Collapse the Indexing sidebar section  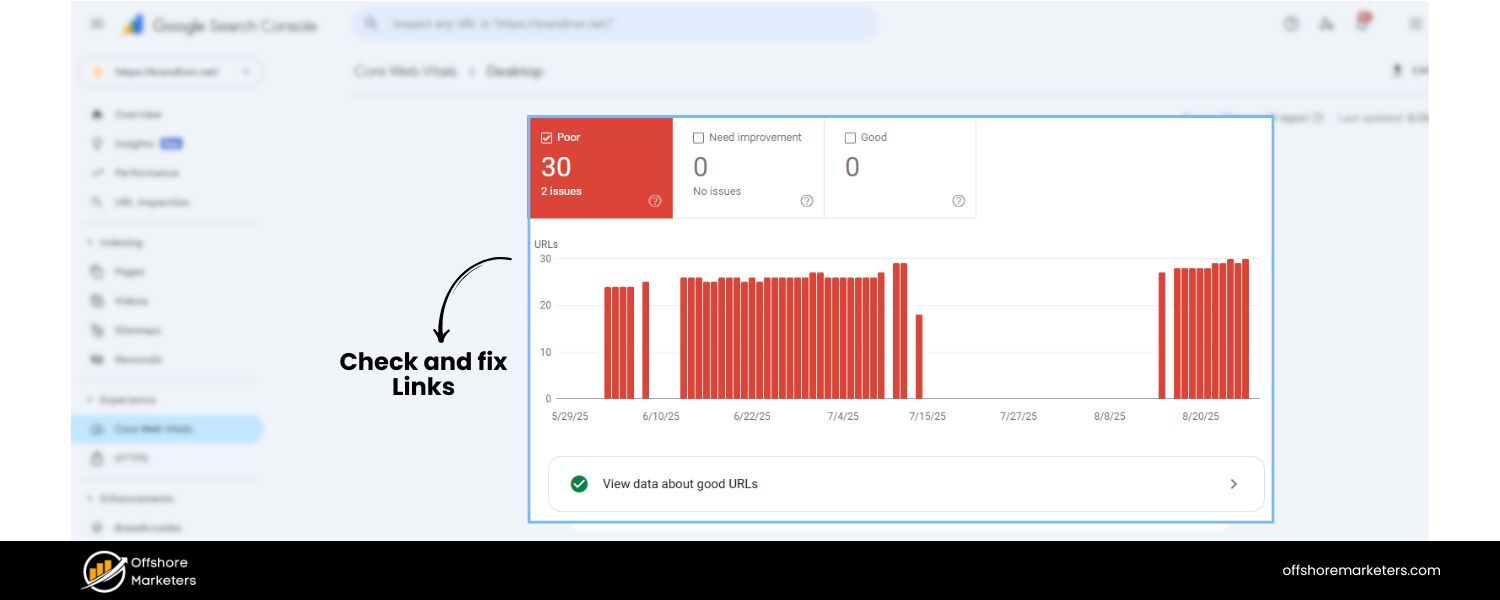[91, 243]
